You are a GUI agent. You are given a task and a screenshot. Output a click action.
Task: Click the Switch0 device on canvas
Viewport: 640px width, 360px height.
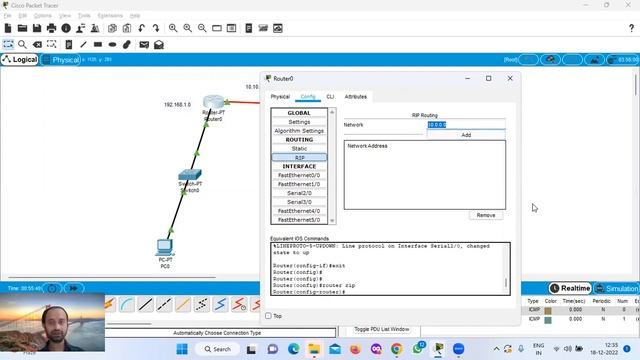(190, 175)
